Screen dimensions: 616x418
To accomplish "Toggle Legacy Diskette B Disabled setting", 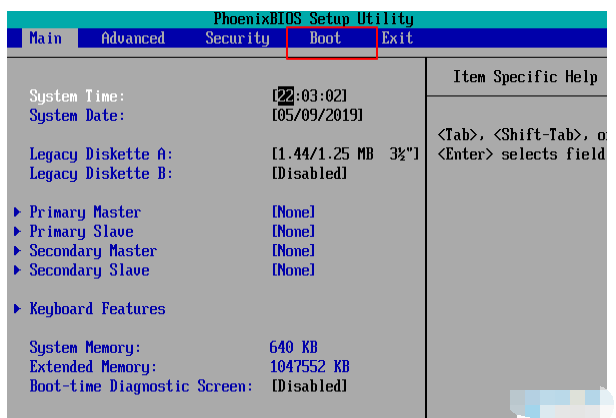I will 309,173.
